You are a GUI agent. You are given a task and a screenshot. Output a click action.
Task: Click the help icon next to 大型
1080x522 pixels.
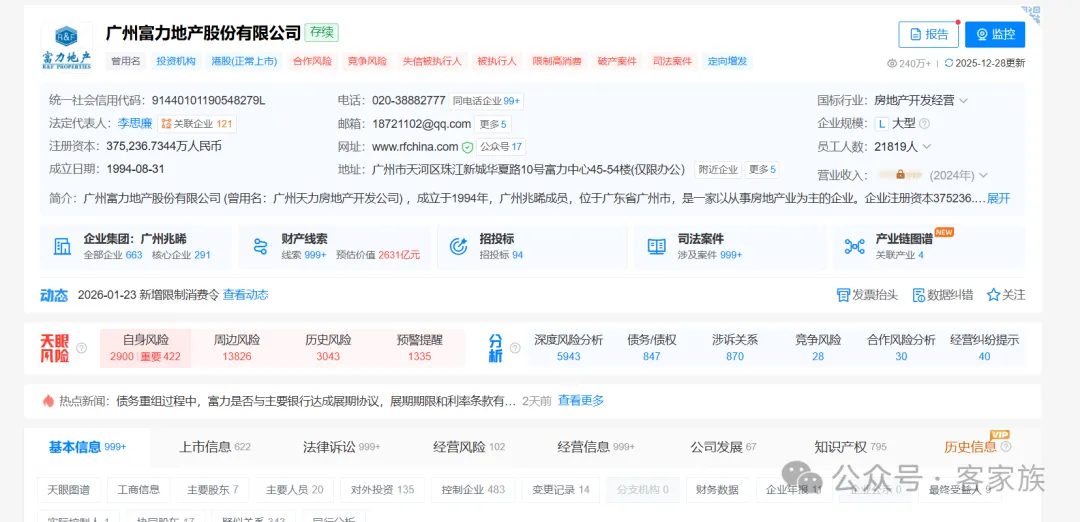[x=924, y=124]
